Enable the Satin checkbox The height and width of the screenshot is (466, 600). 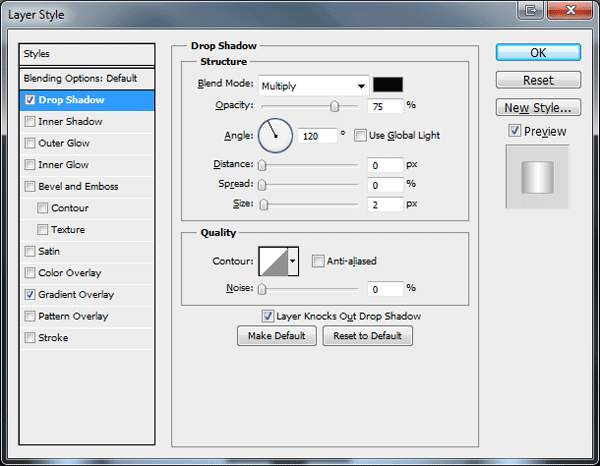(x=30, y=251)
